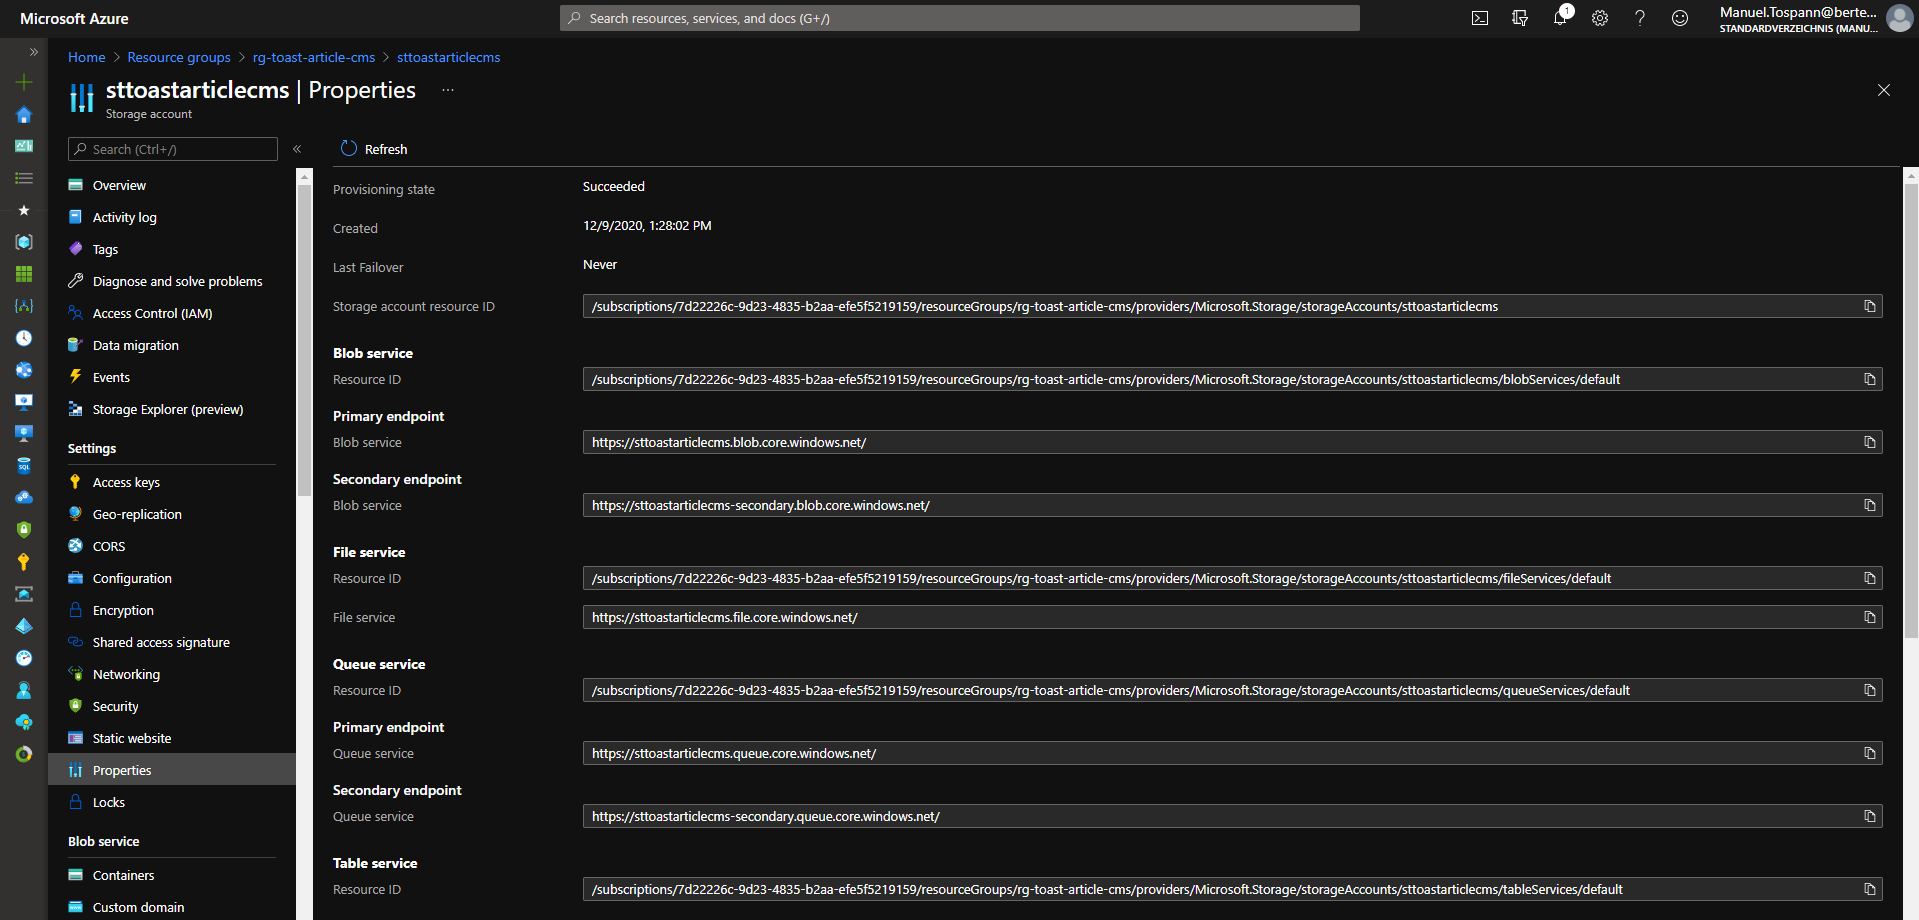The width and height of the screenshot is (1919, 920).
Task: Open All services list icon
Action: click(x=24, y=178)
